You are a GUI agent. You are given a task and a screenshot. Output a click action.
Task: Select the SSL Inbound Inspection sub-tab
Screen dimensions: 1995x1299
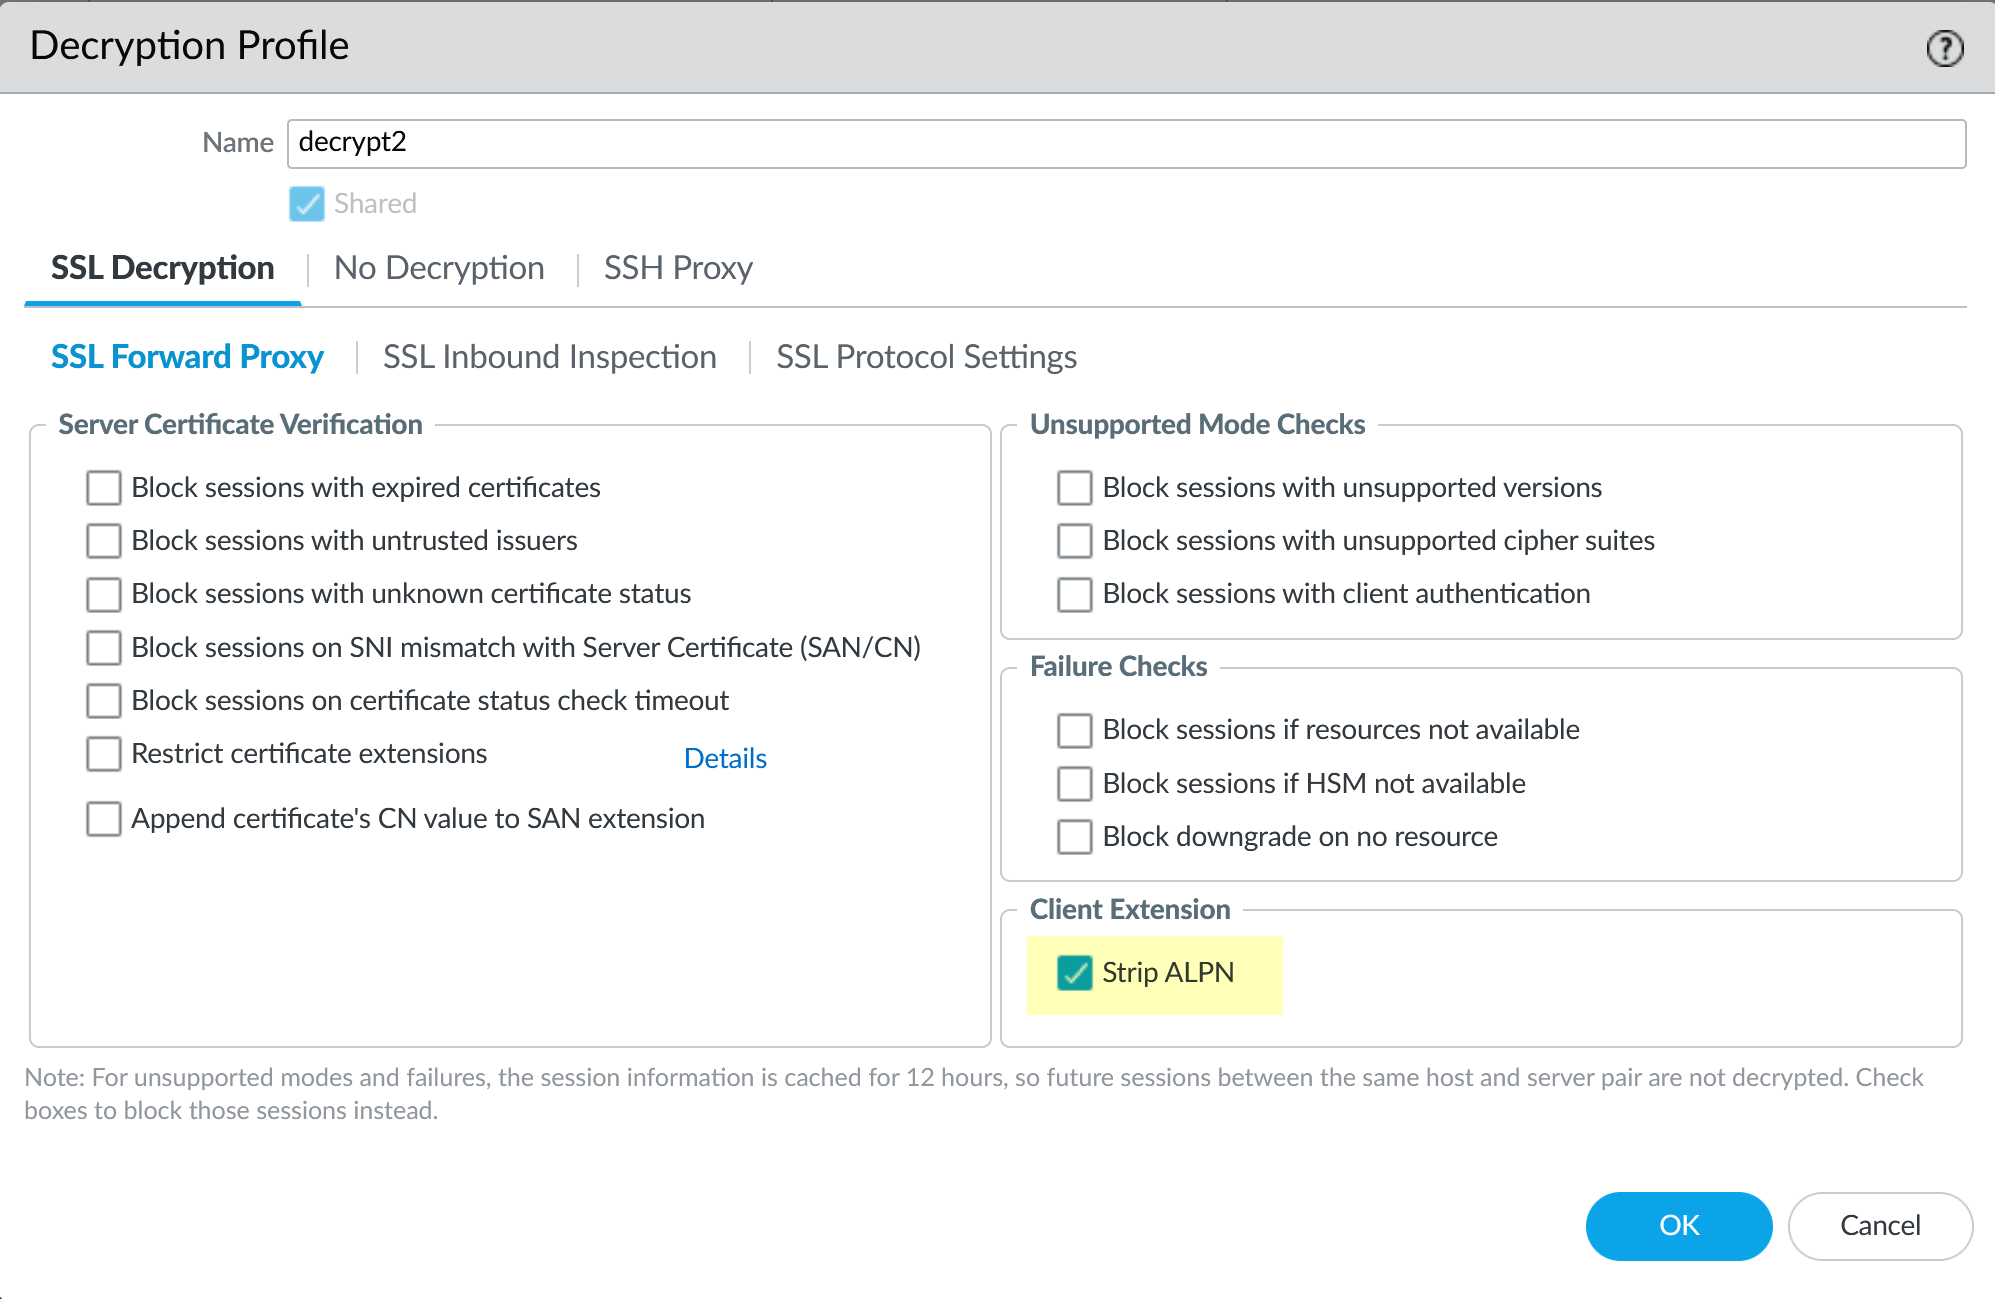click(549, 357)
